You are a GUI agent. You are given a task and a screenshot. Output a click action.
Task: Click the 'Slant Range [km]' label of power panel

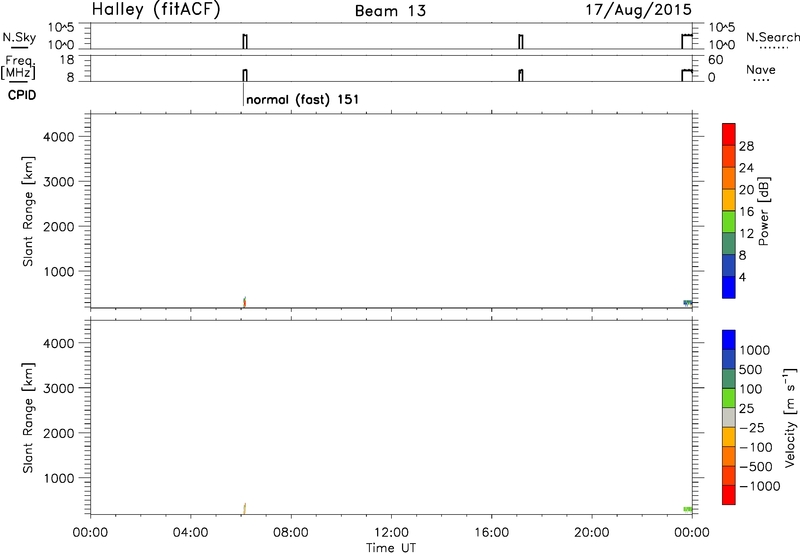click(28, 211)
